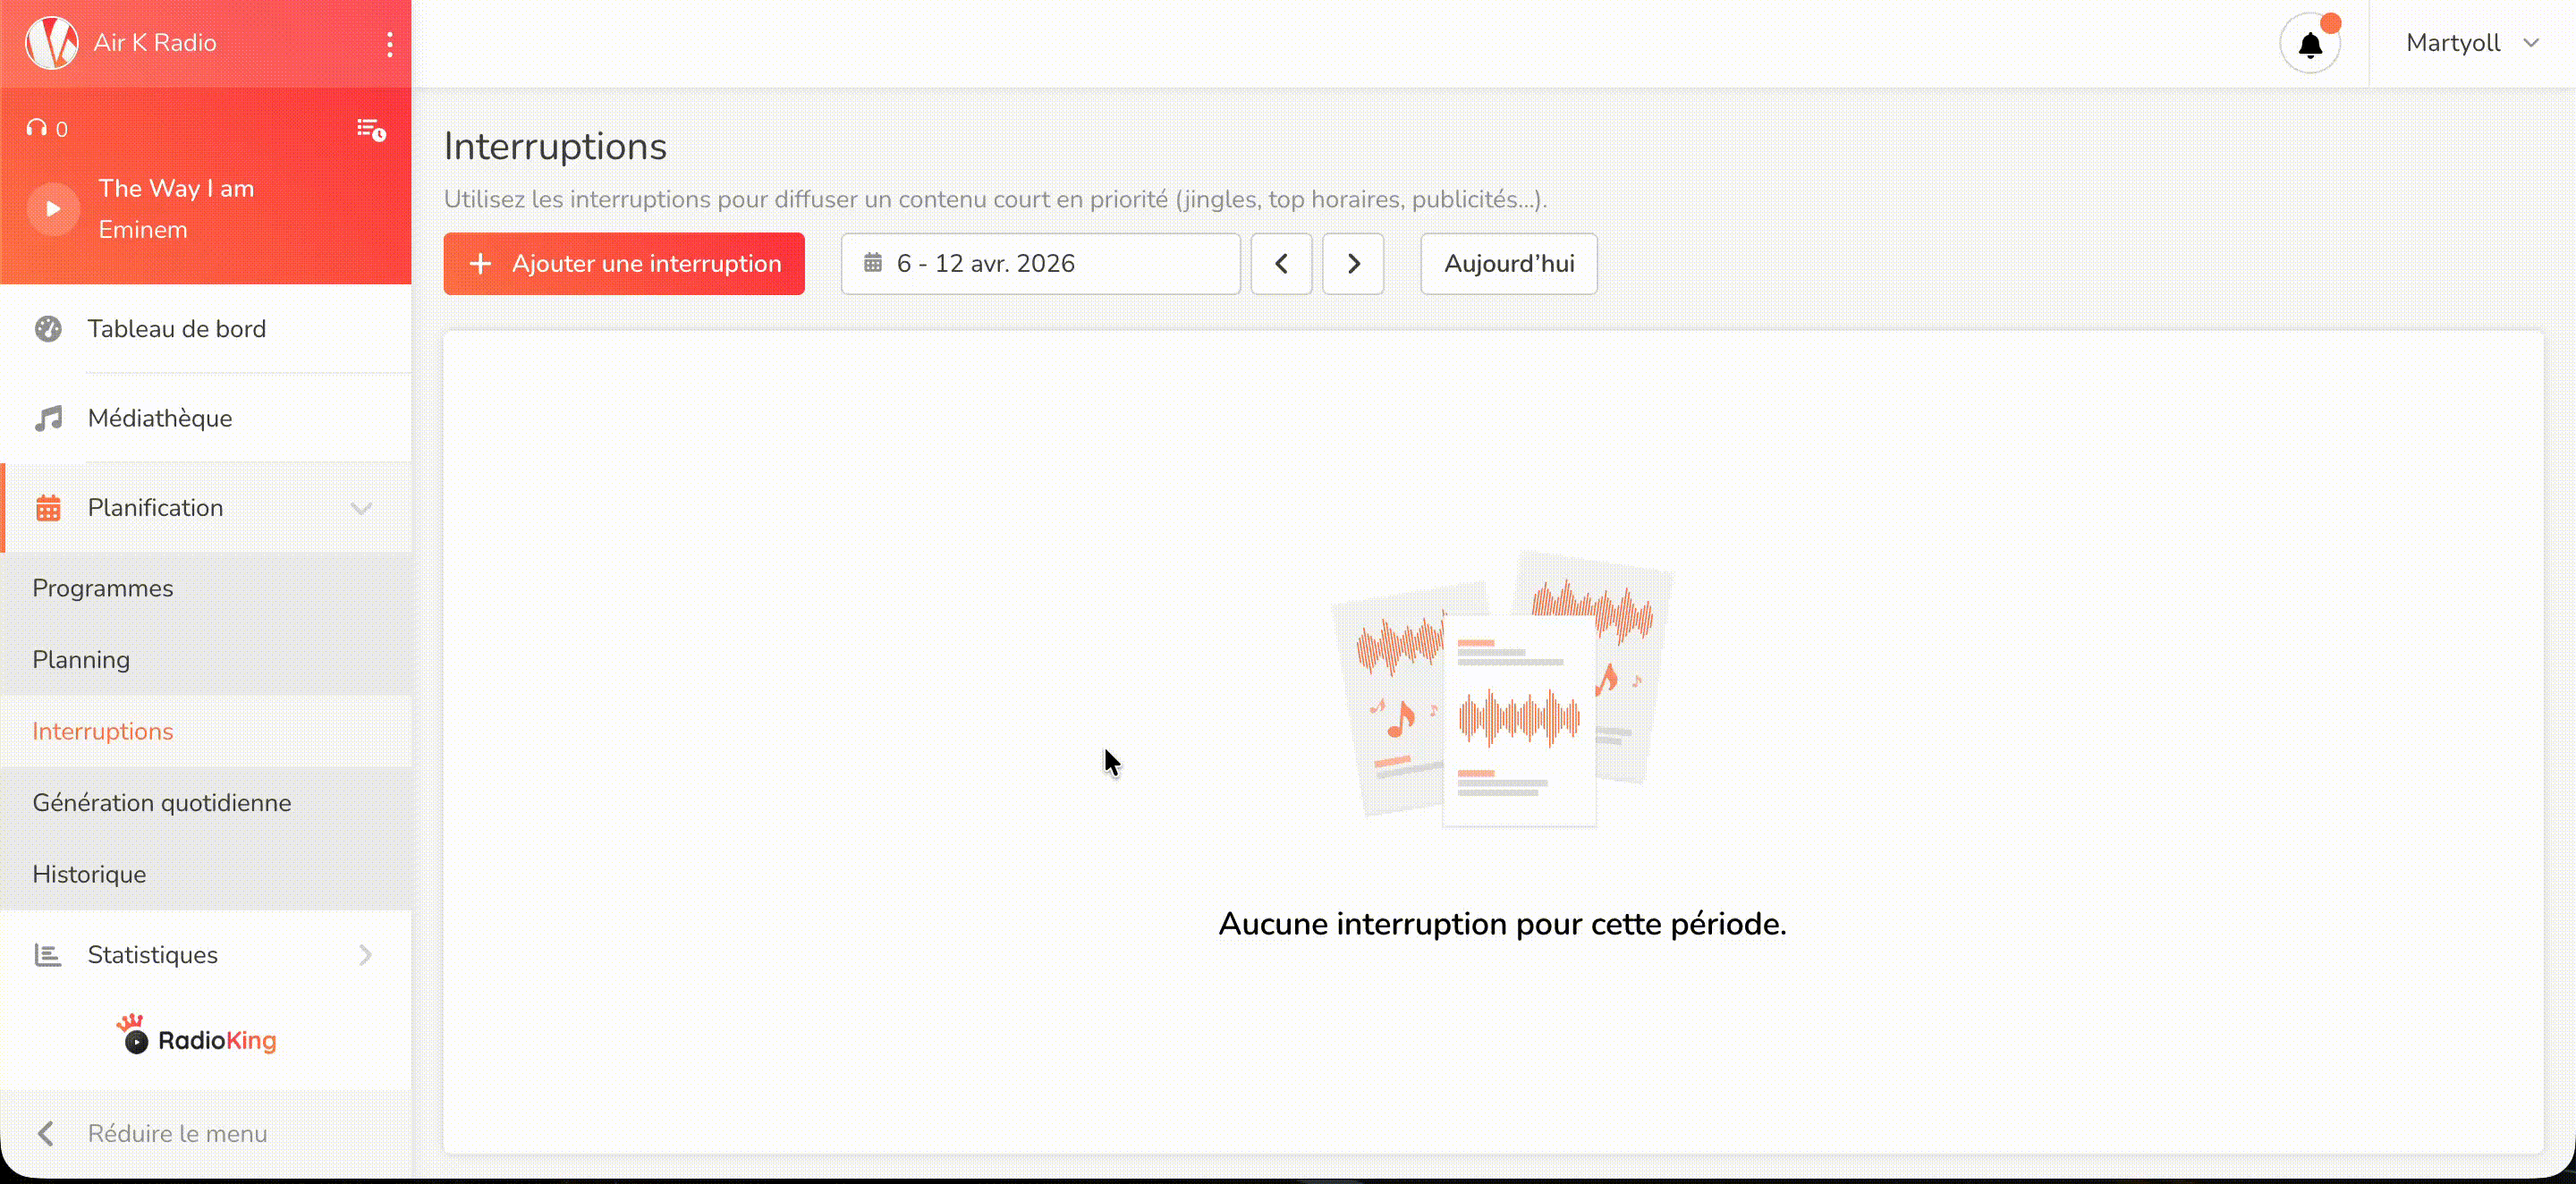2576x1184 pixels.
Task: Go to the next week with right arrow
Action: [1353, 263]
